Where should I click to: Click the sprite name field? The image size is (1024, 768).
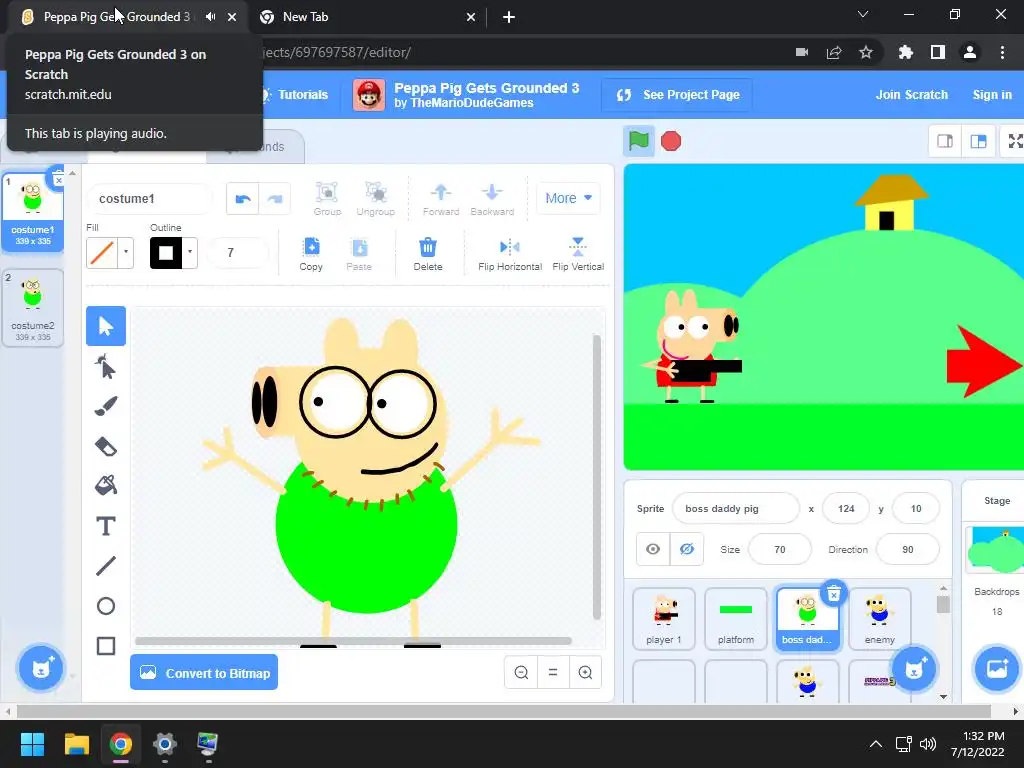tap(735, 508)
